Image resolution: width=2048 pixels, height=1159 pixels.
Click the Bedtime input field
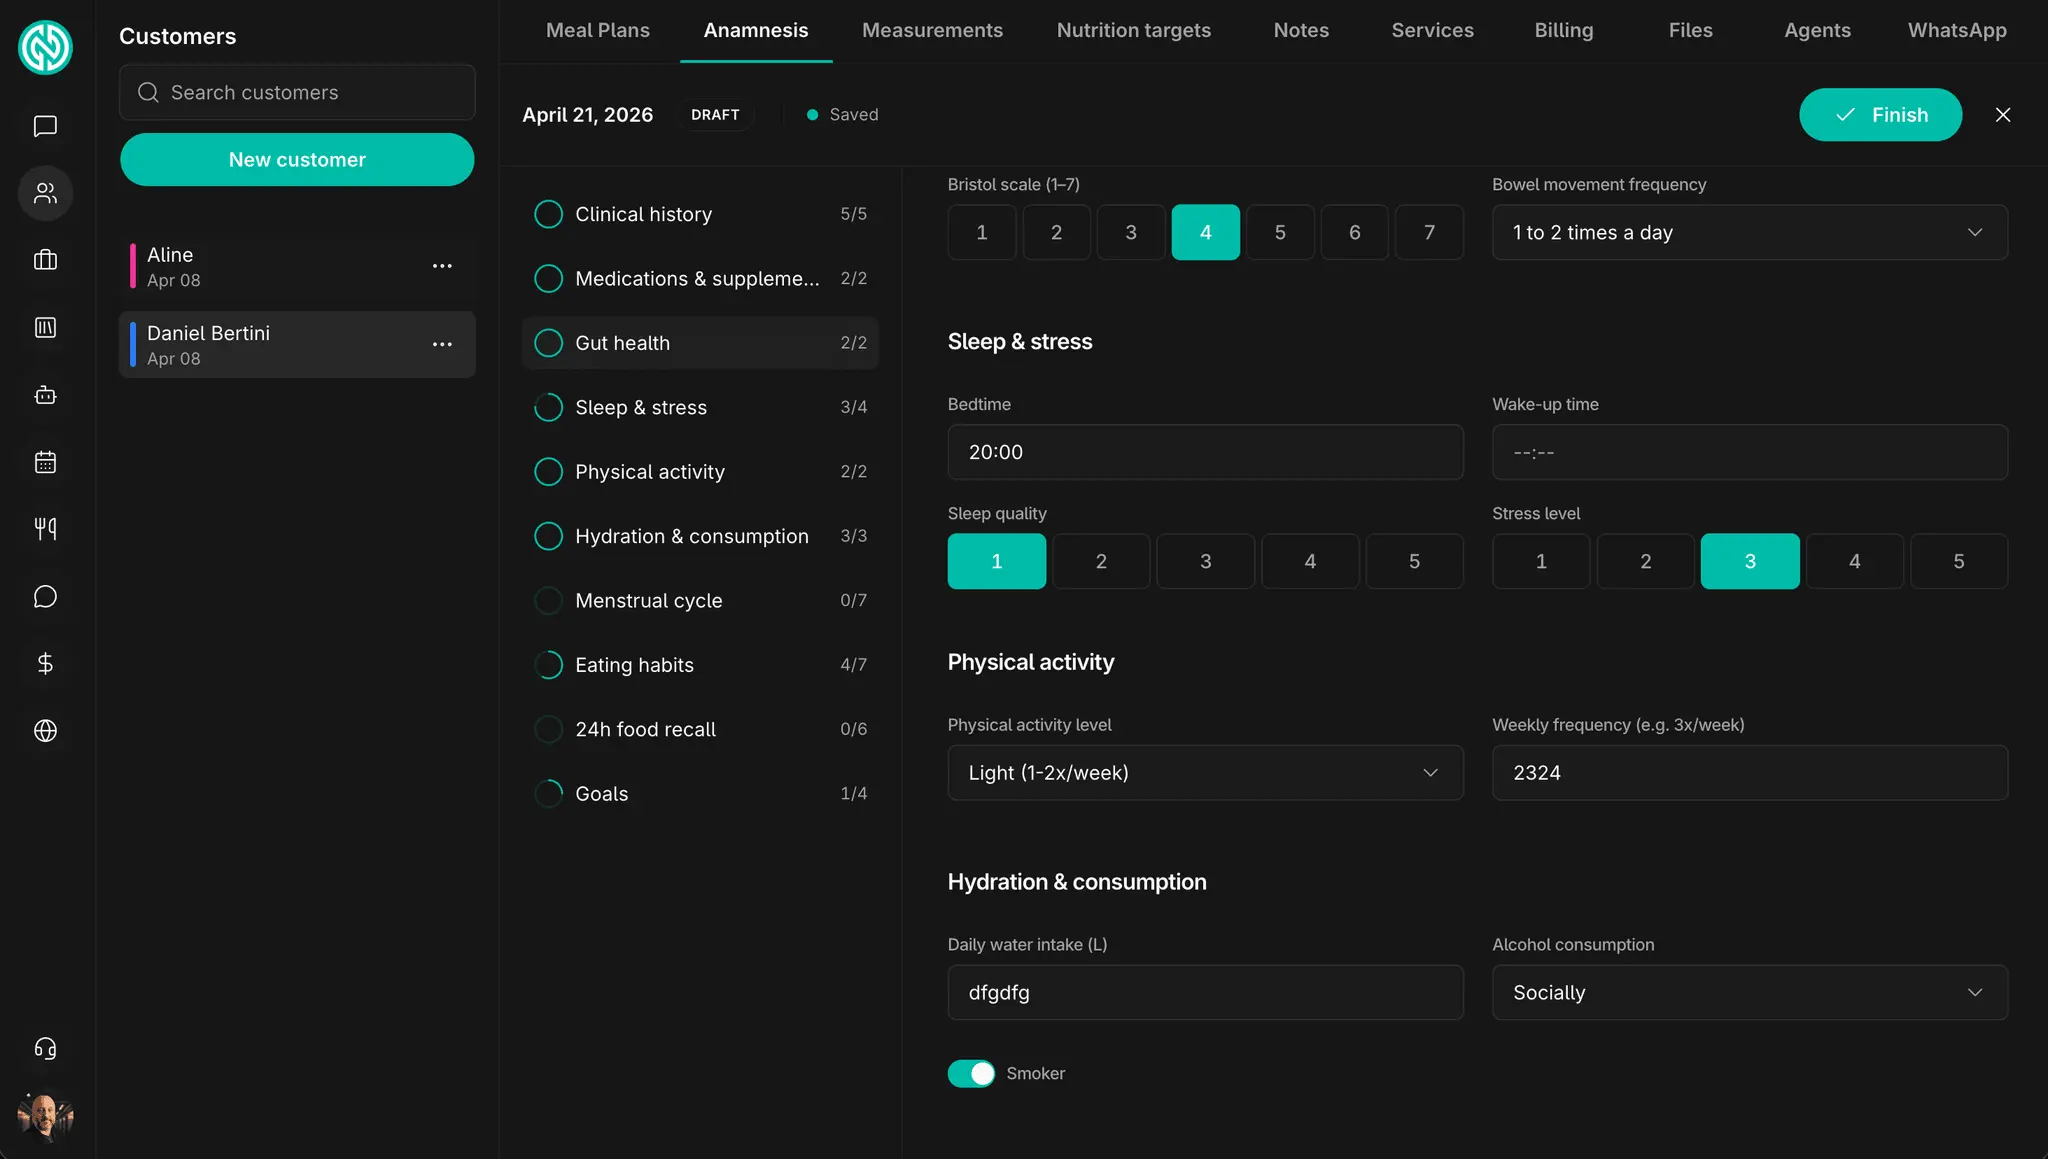pos(1205,452)
